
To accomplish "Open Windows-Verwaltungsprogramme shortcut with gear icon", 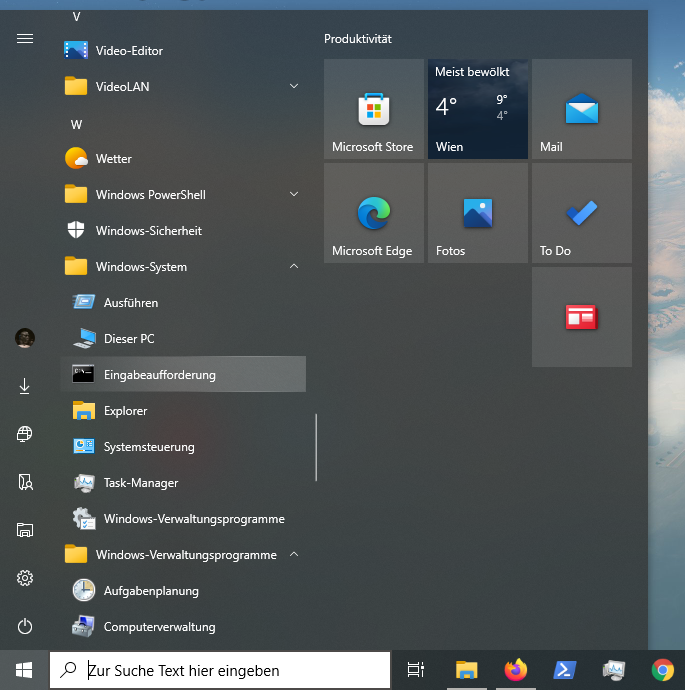I will point(183,519).
